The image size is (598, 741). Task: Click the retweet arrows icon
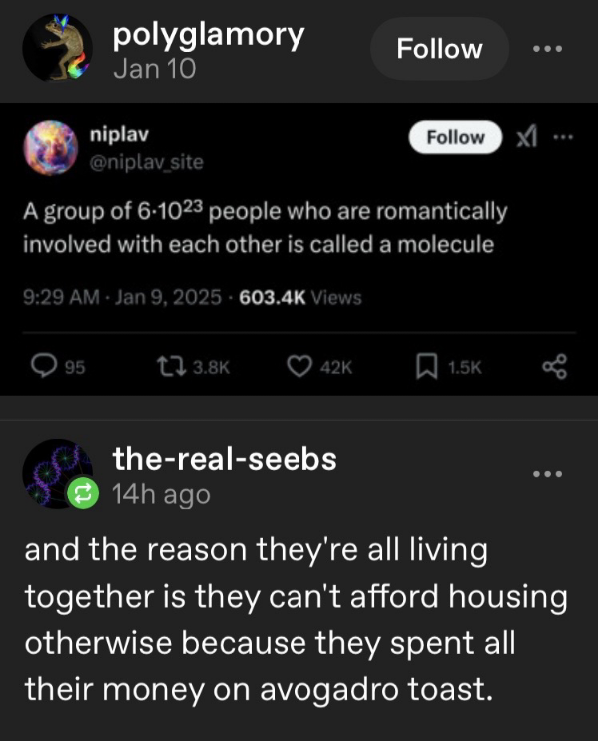[172, 367]
